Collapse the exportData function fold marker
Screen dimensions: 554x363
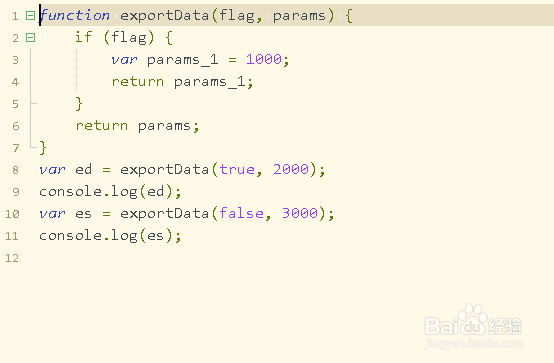(x=30, y=16)
